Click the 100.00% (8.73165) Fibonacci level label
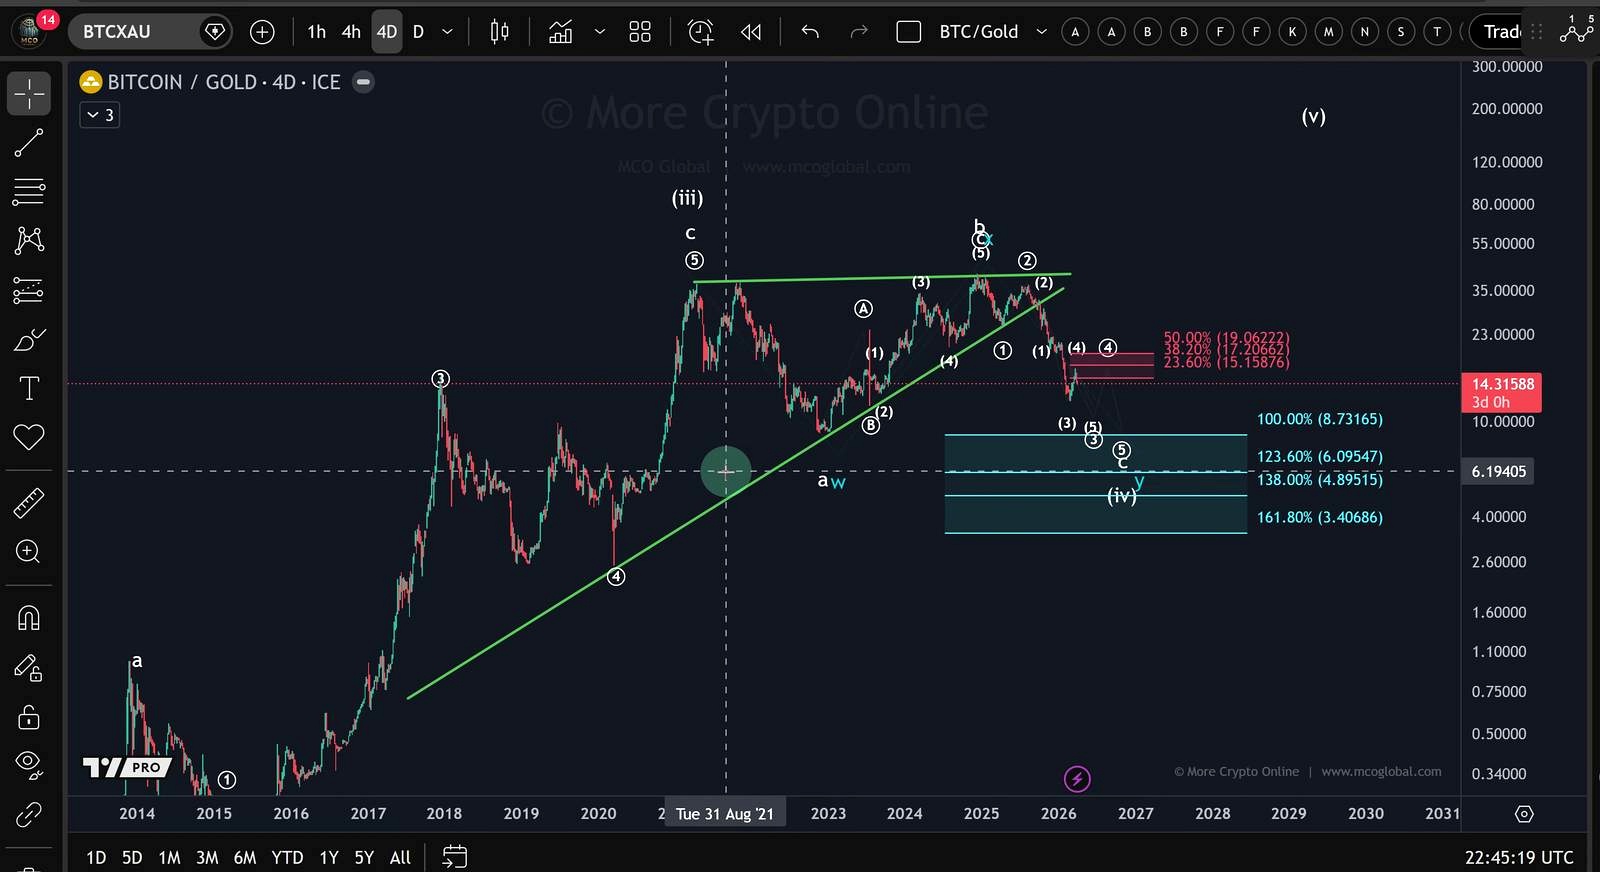The height and width of the screenshot is (872, 1600). [x=1320, y=419]
